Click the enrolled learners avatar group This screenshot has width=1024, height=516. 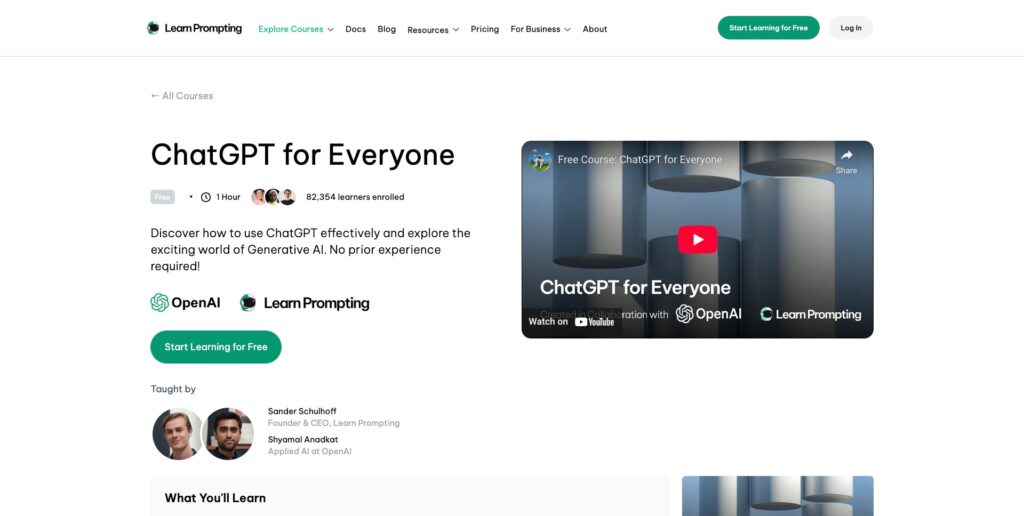tap(273, 197)
